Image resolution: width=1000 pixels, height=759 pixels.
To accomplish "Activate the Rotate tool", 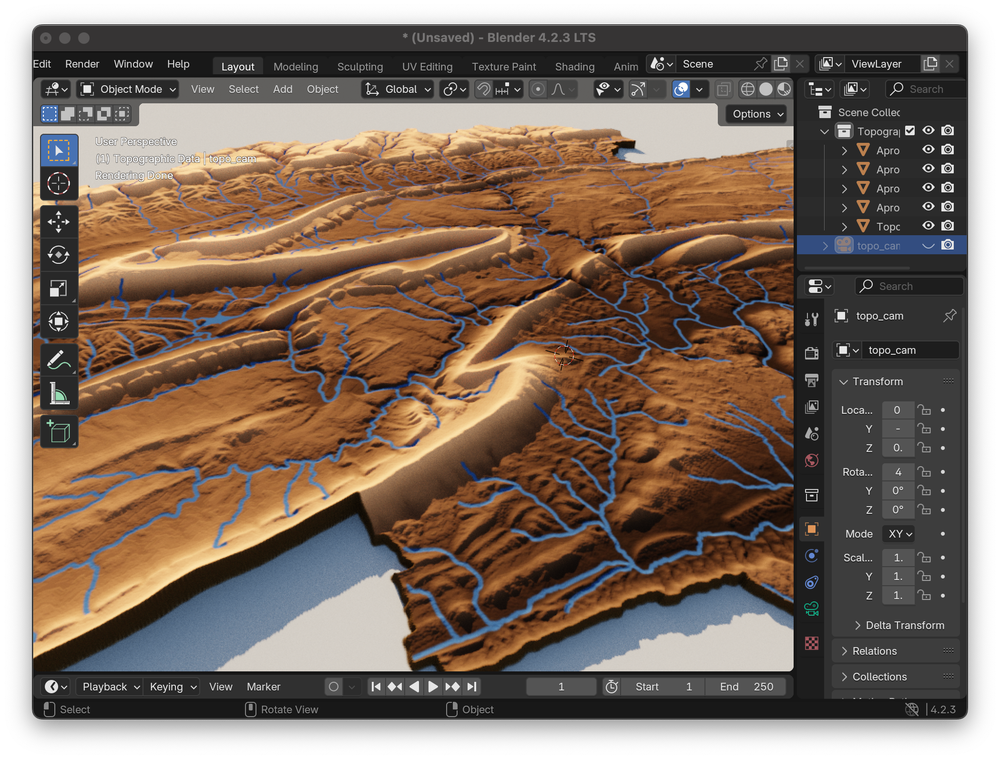I will [x=58, y=255].
